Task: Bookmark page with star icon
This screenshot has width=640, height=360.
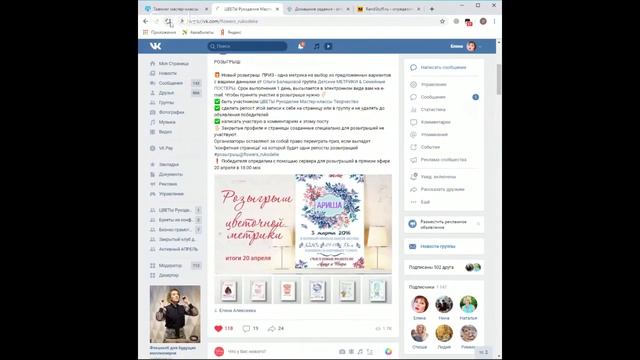Action: click(x=442, y=21)
